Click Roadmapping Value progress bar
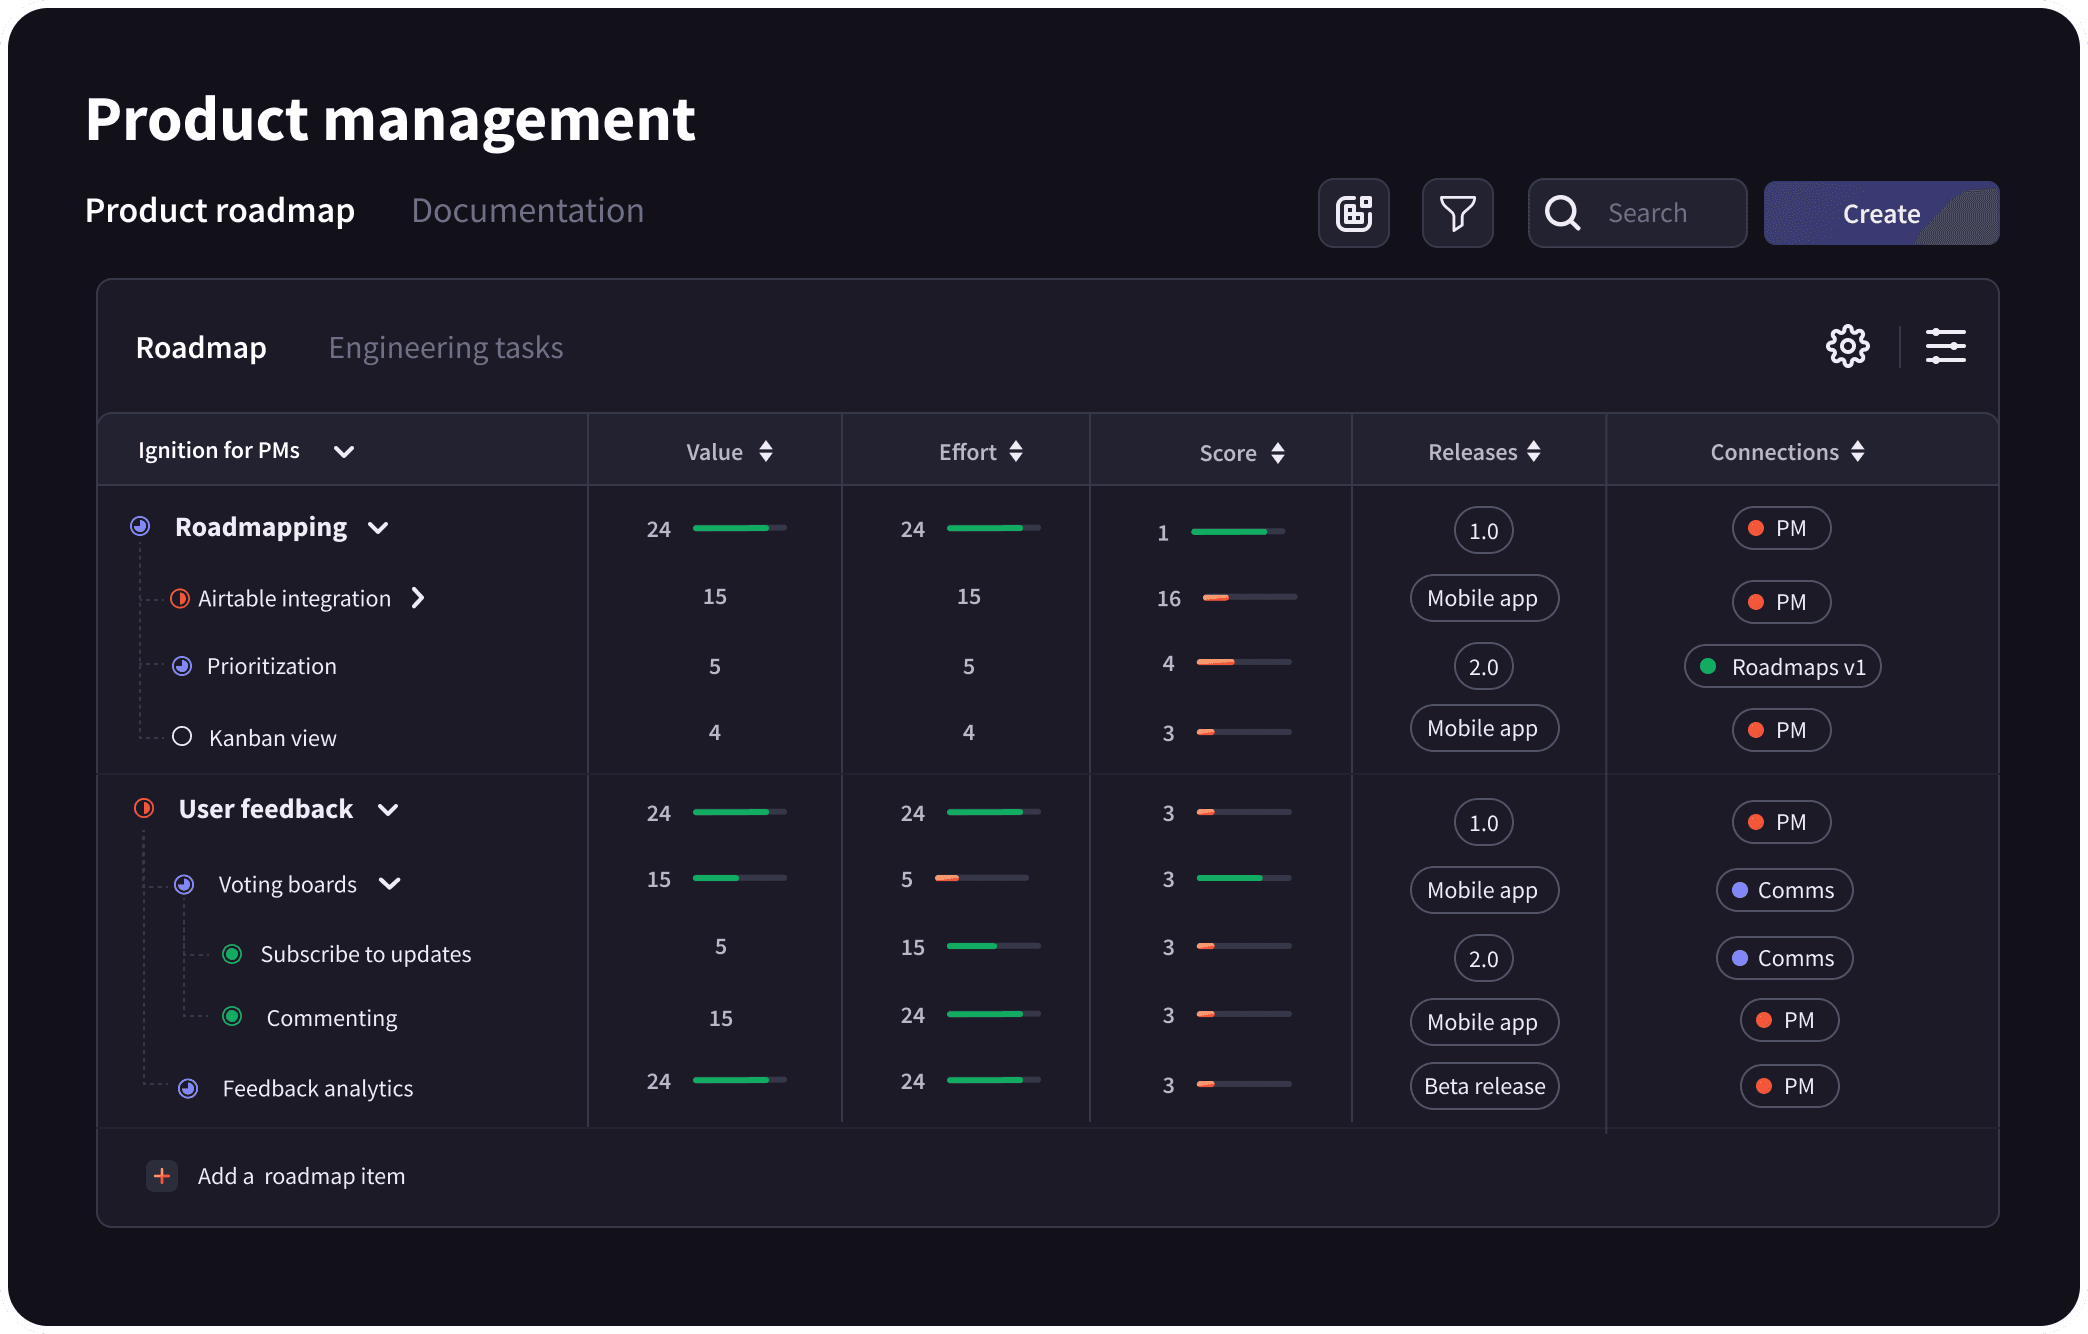Screen dimensions: 2088x1334 click(740, 528)
